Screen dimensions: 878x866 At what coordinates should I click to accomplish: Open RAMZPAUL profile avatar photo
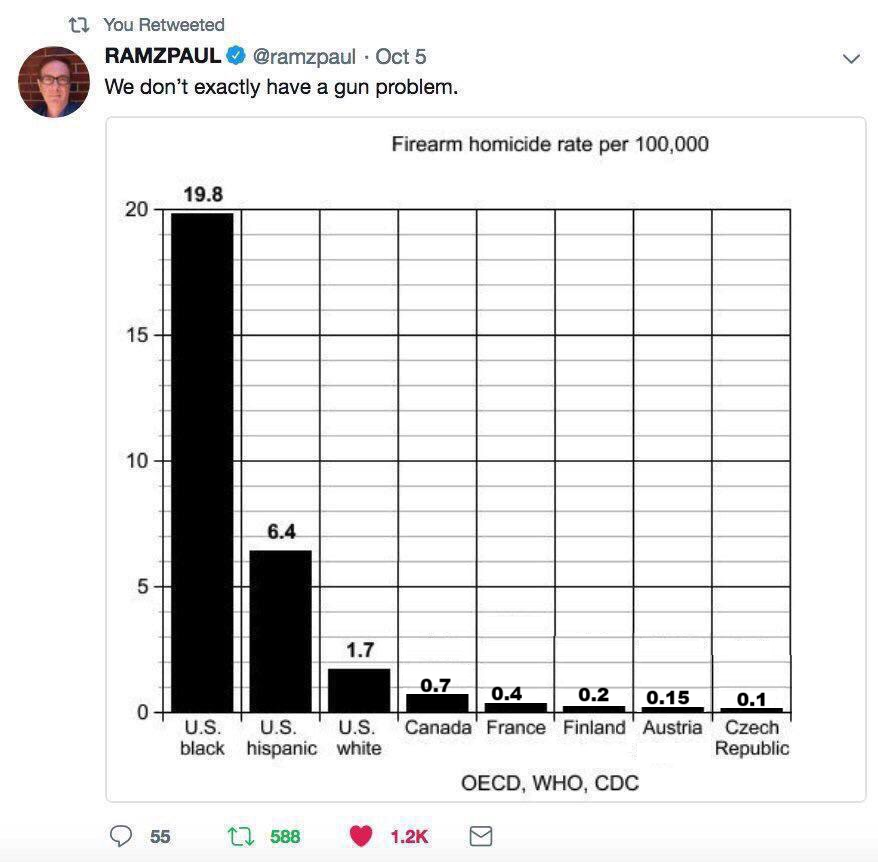[54, 82]
